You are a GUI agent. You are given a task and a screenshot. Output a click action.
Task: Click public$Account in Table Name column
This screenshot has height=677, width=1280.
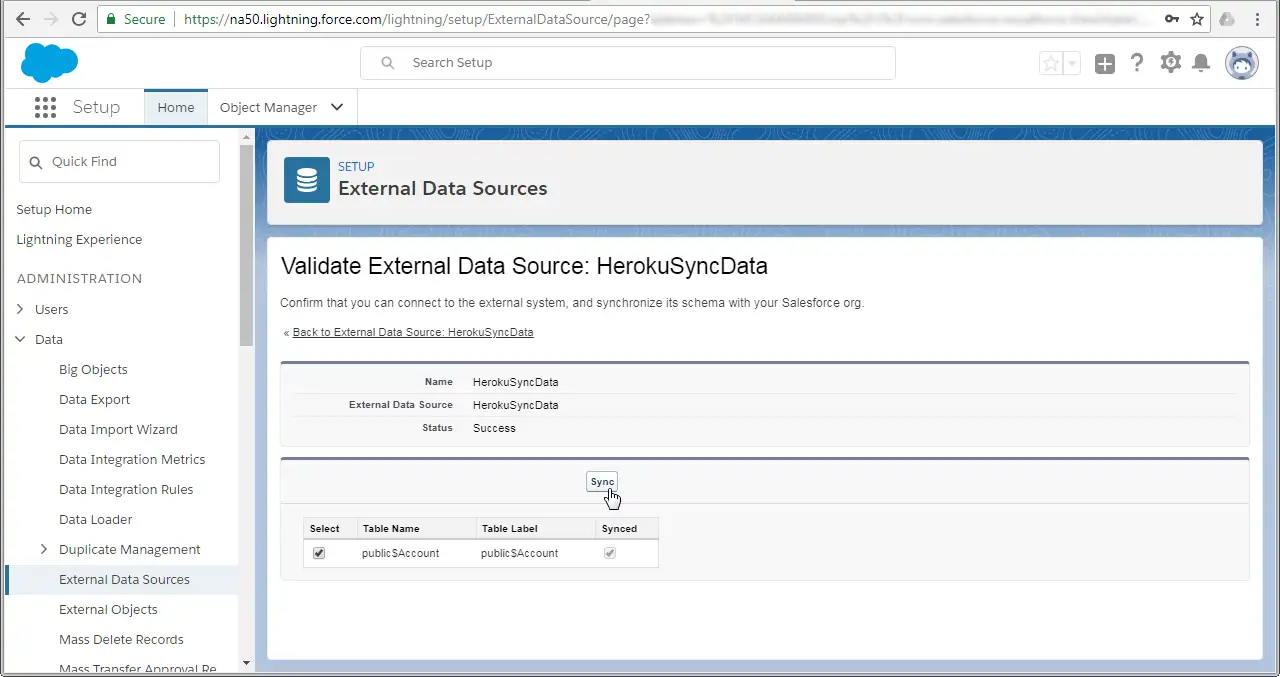click(400, 553)
